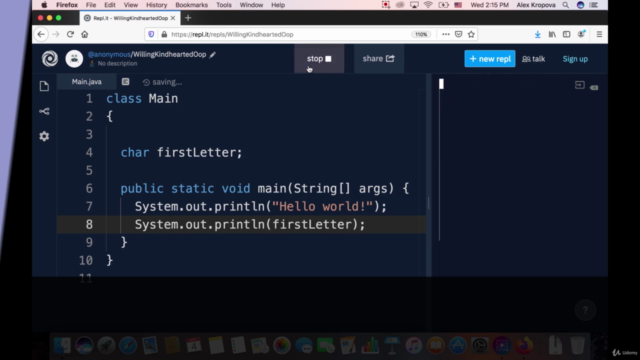Click the Sign up link
This screenshot has width=640, height=360.
pos(575,59)
